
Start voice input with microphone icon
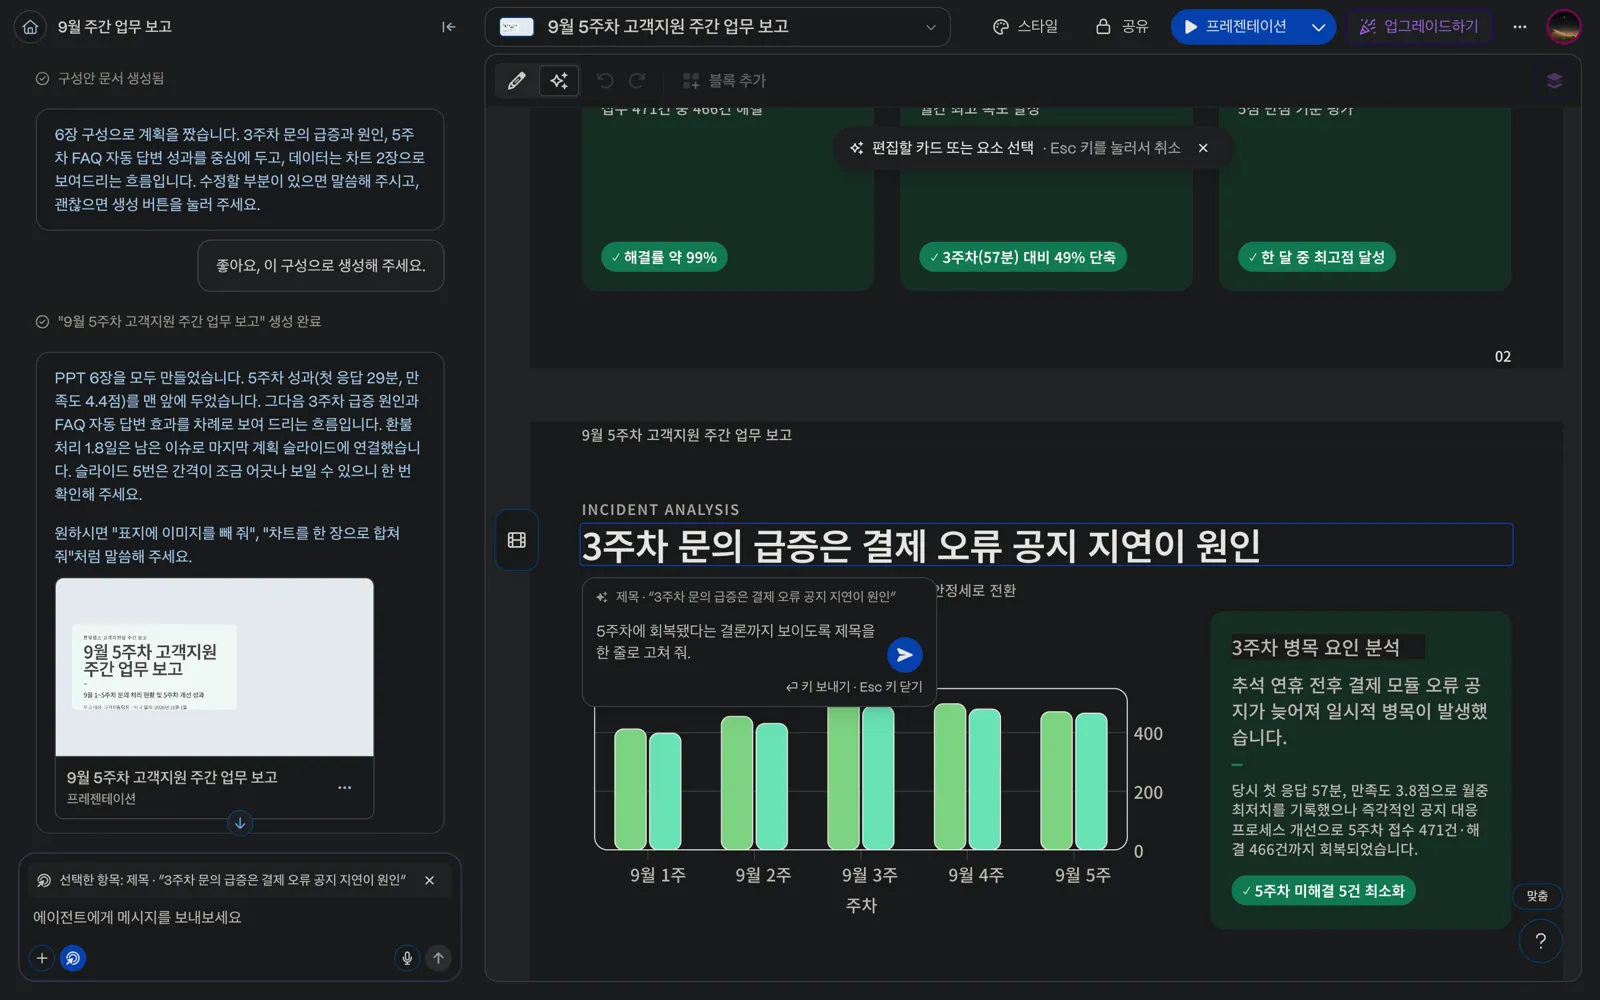tap(407, 958)
